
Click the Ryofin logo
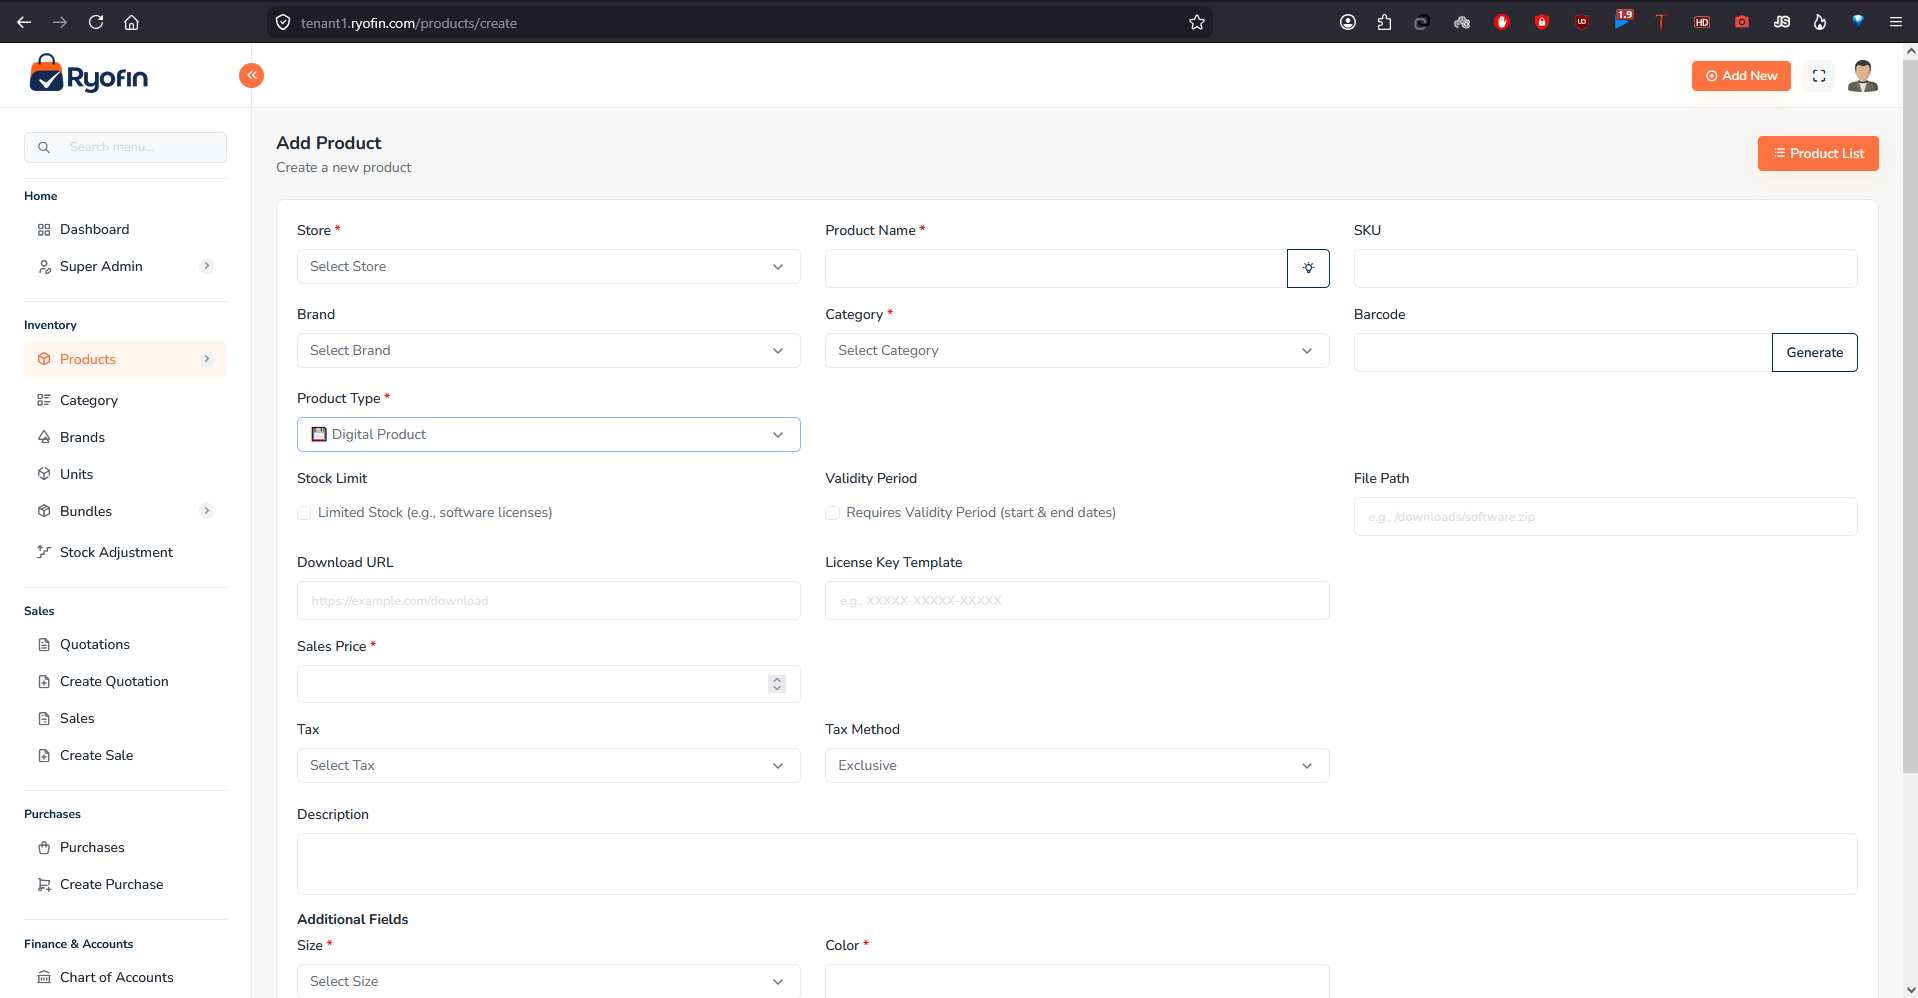pos(89,74)
